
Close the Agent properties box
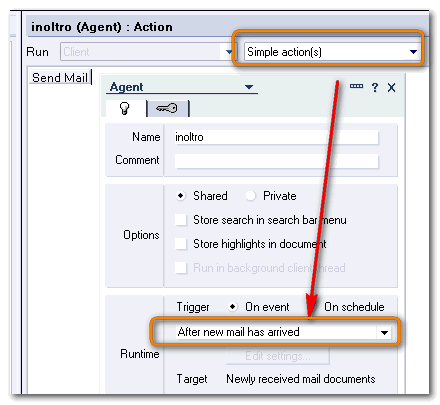pyautogui.click(x=391, y=88)
